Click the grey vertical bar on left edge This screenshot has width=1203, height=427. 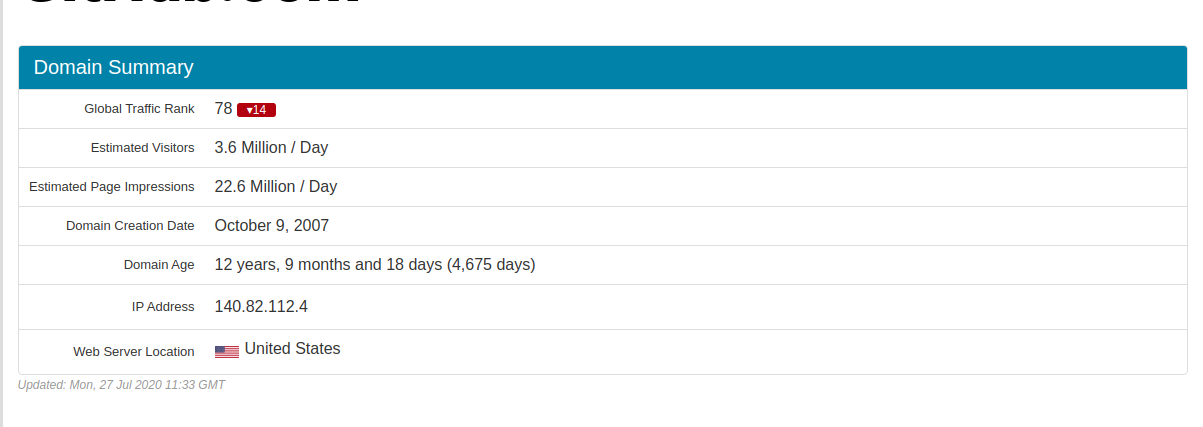tap(2, 213)
